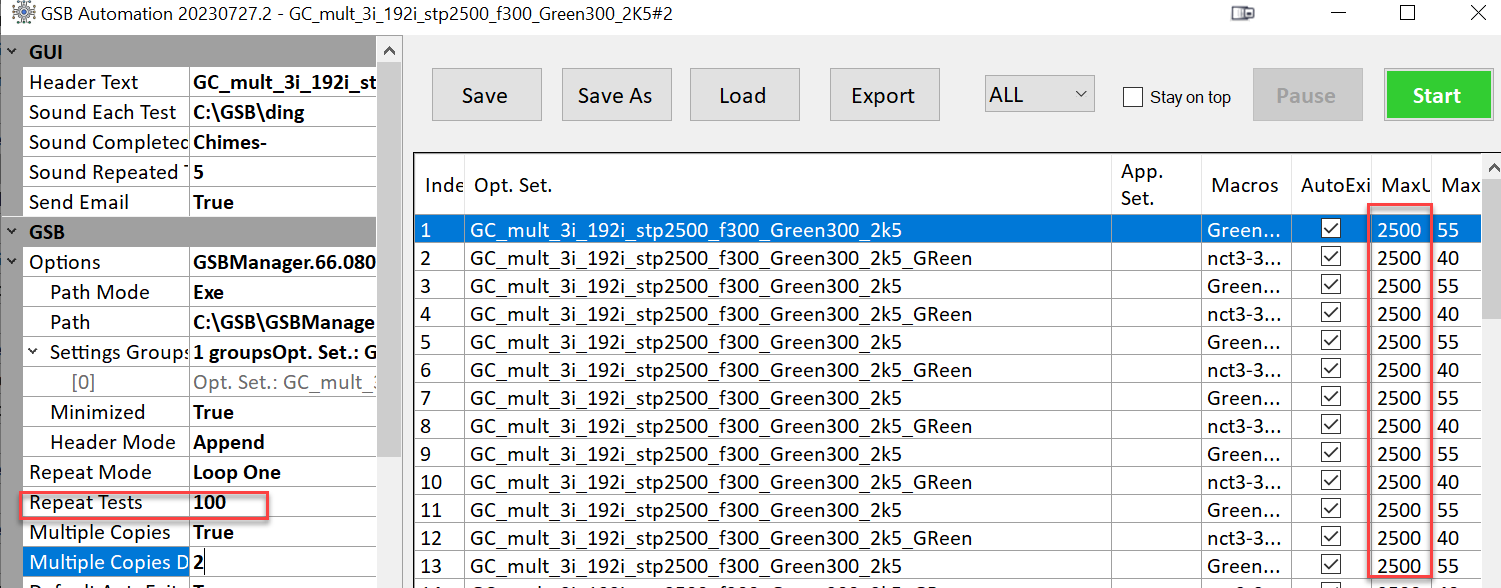Toggle AutoExit checkbox in row 7
The height and width of the screenshot is (588, 1501).
(x=1330, y=398)
